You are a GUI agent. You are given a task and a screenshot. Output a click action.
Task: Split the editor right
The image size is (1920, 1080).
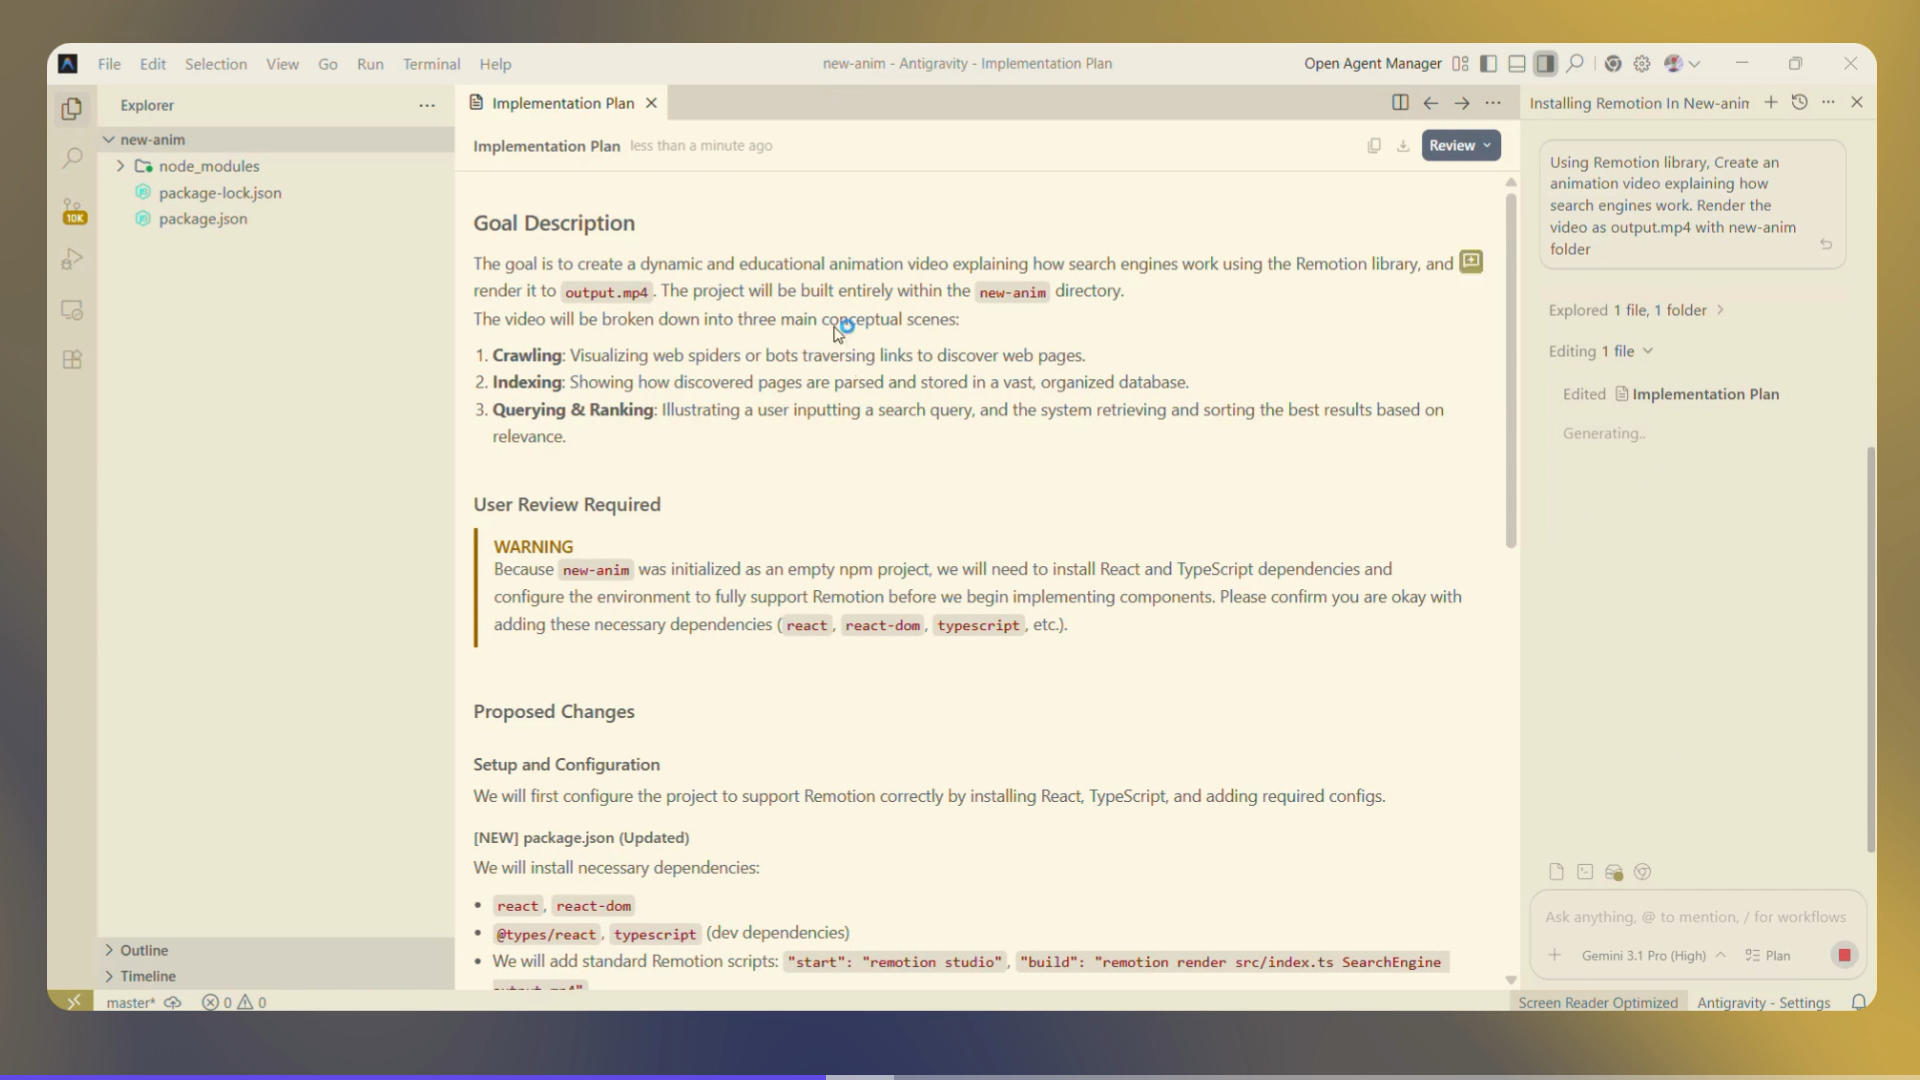click(x=1400, y=102)
